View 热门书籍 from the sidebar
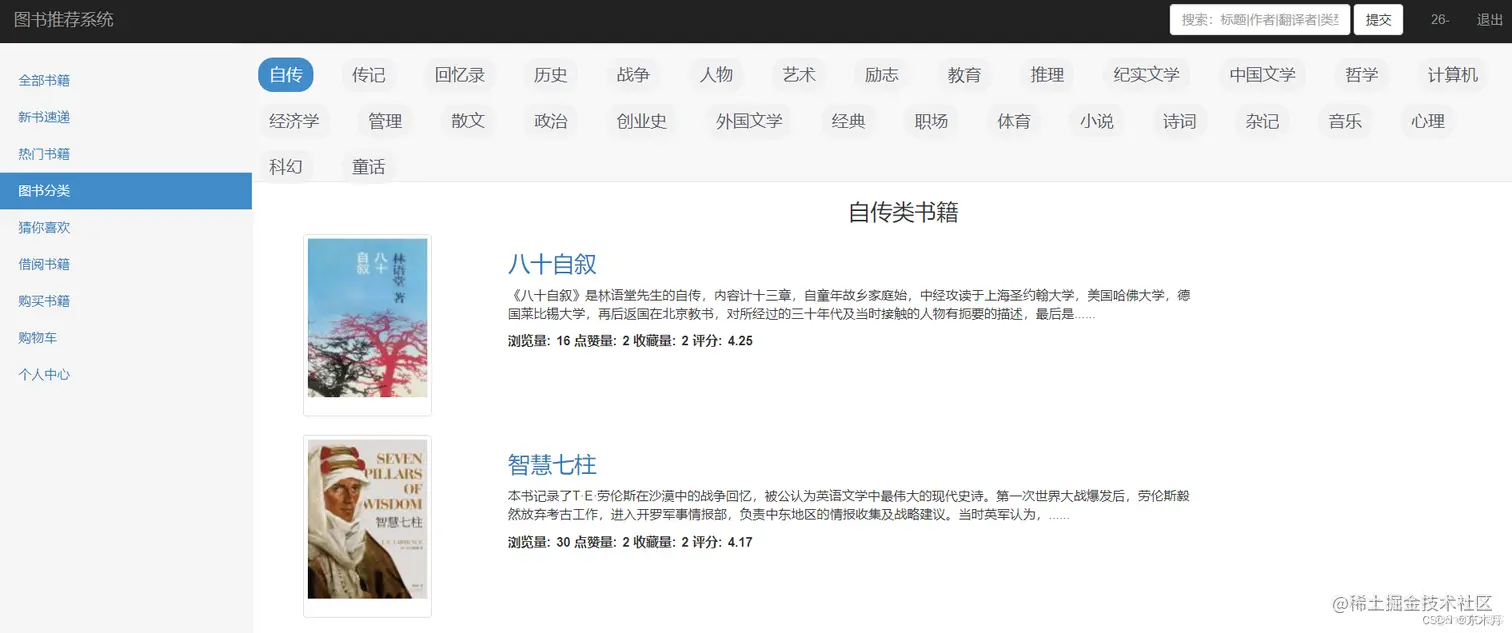Viewport: 1512px width, 633px height. (44, 153)
